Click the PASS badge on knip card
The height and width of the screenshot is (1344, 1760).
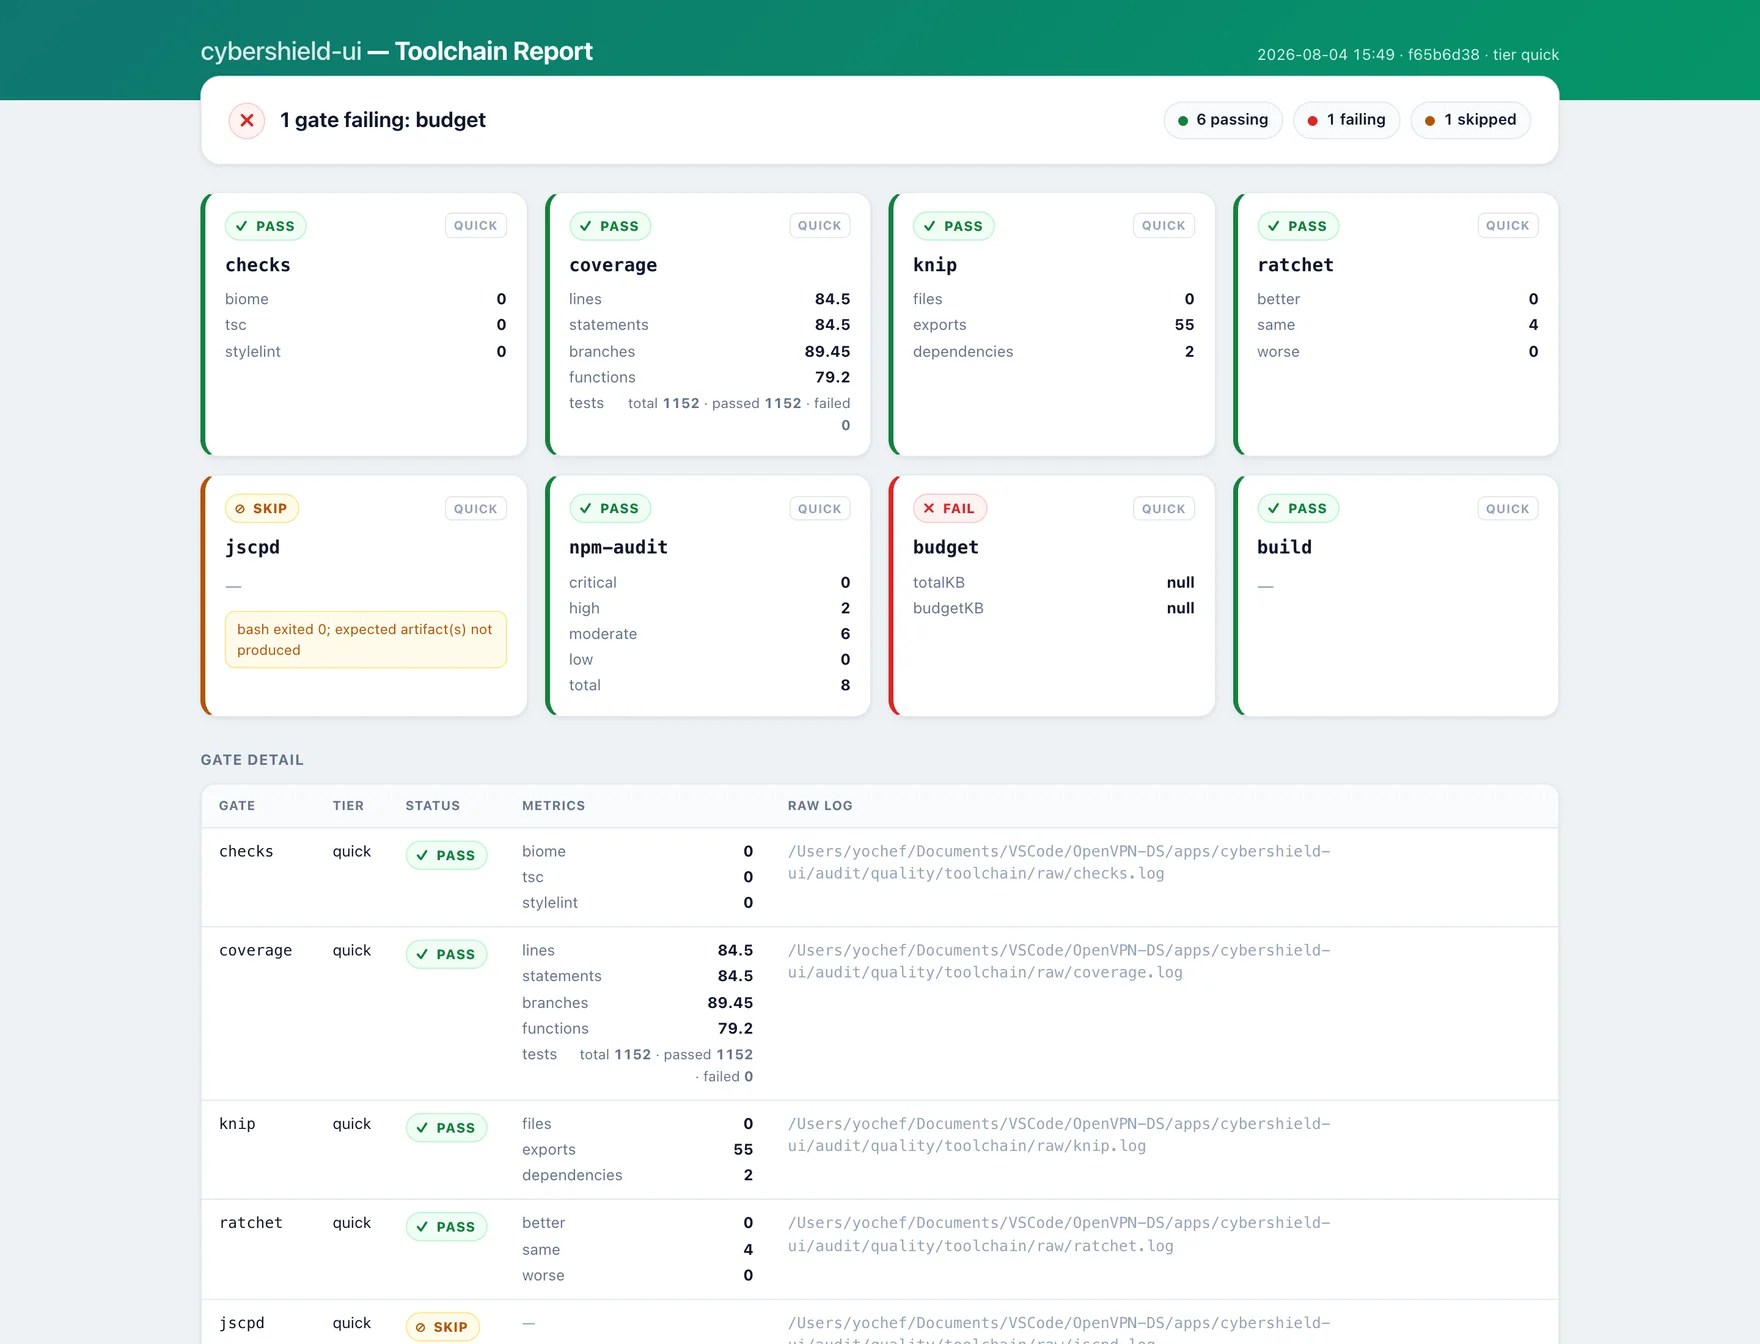(x=954, y=226)
